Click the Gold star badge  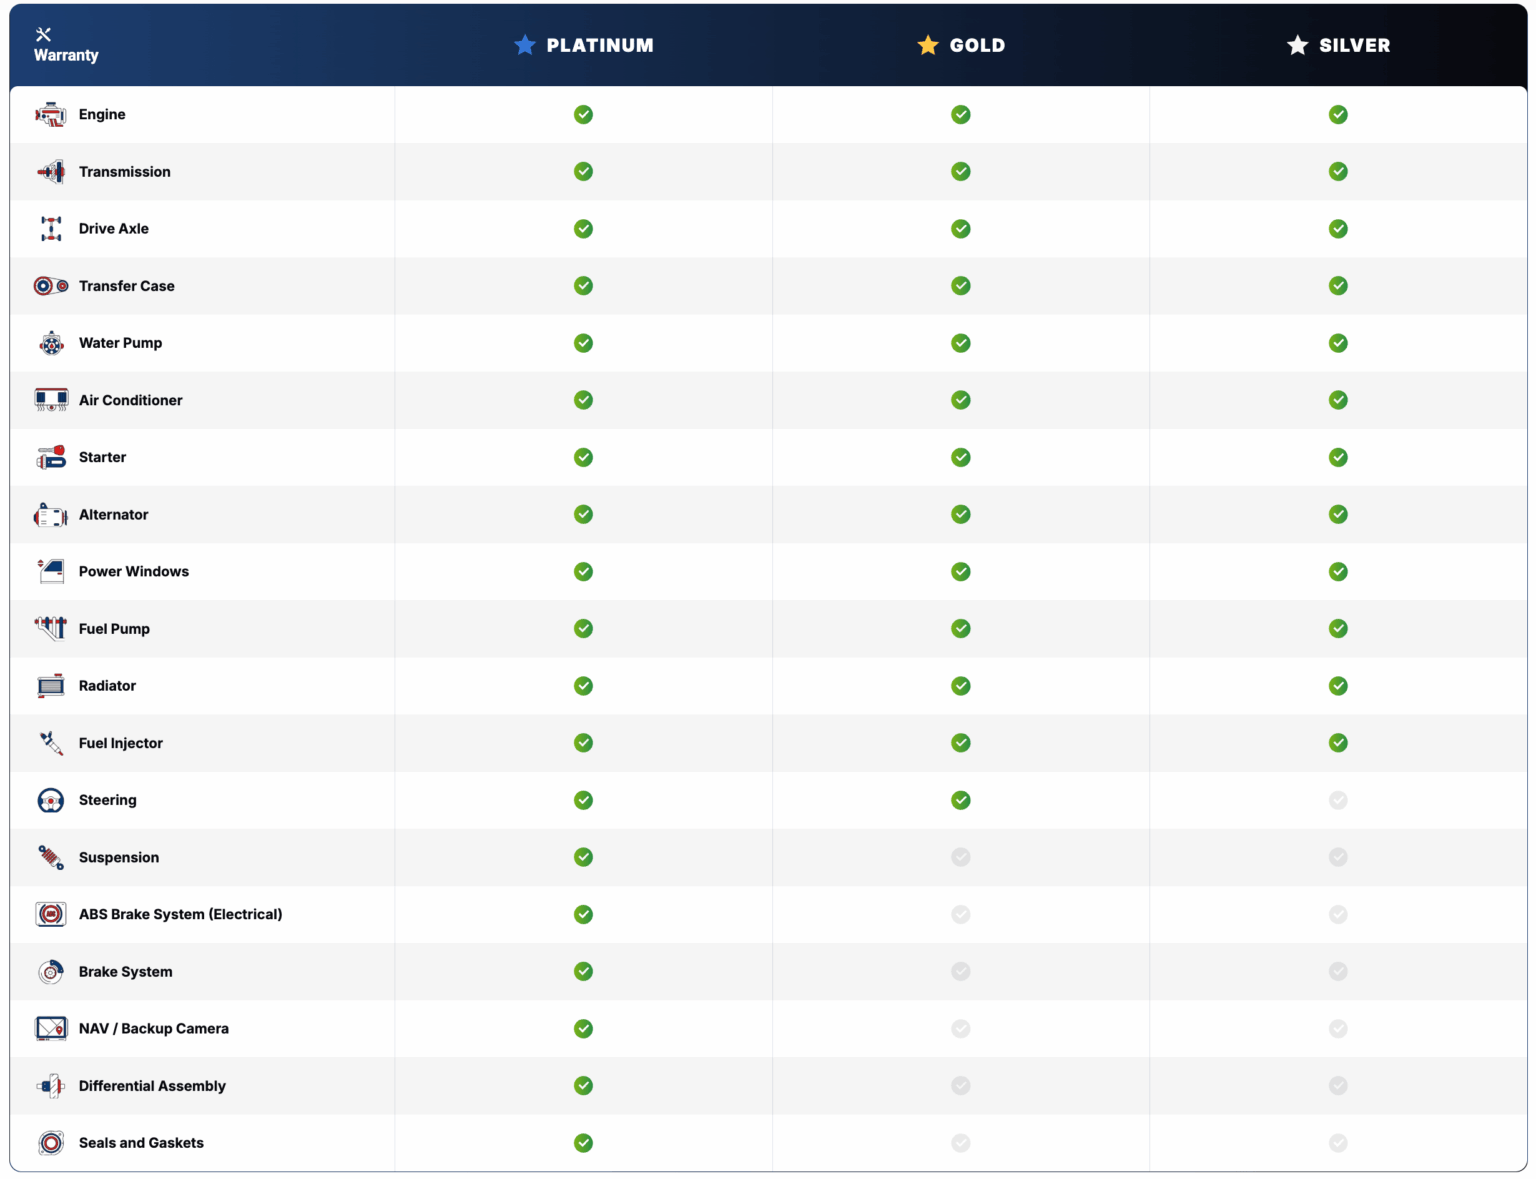point(927,44)
